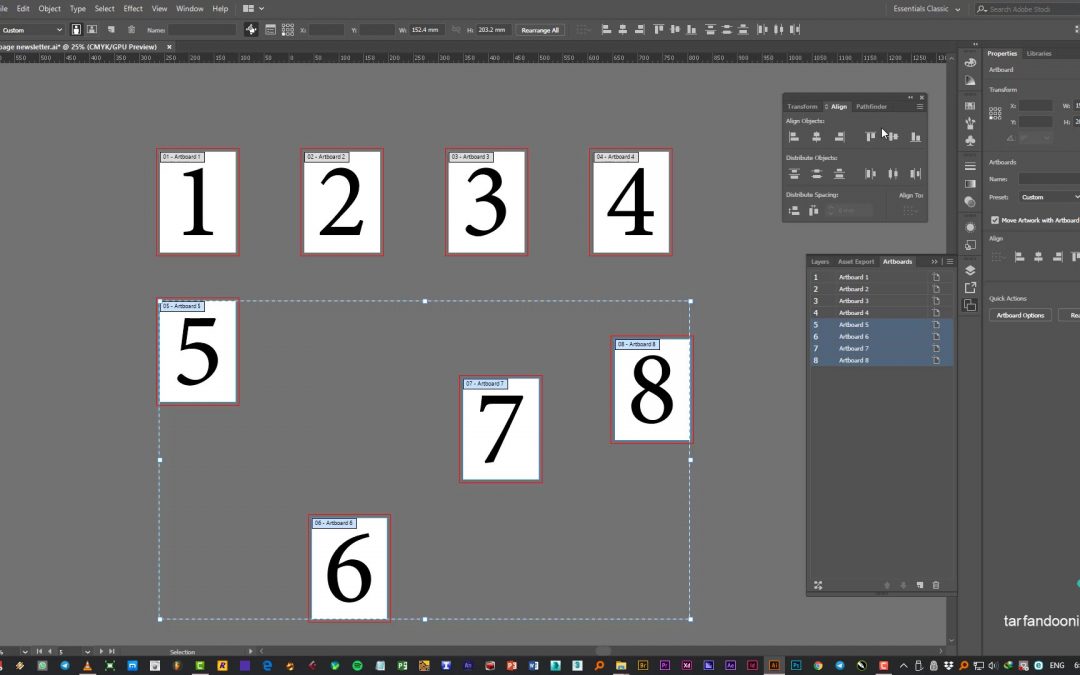This screenshot has width=1080, height=675.
Task: Click Horizontal Align Right in Align panel
Action: pyautogui.click(x=839, y=137)
